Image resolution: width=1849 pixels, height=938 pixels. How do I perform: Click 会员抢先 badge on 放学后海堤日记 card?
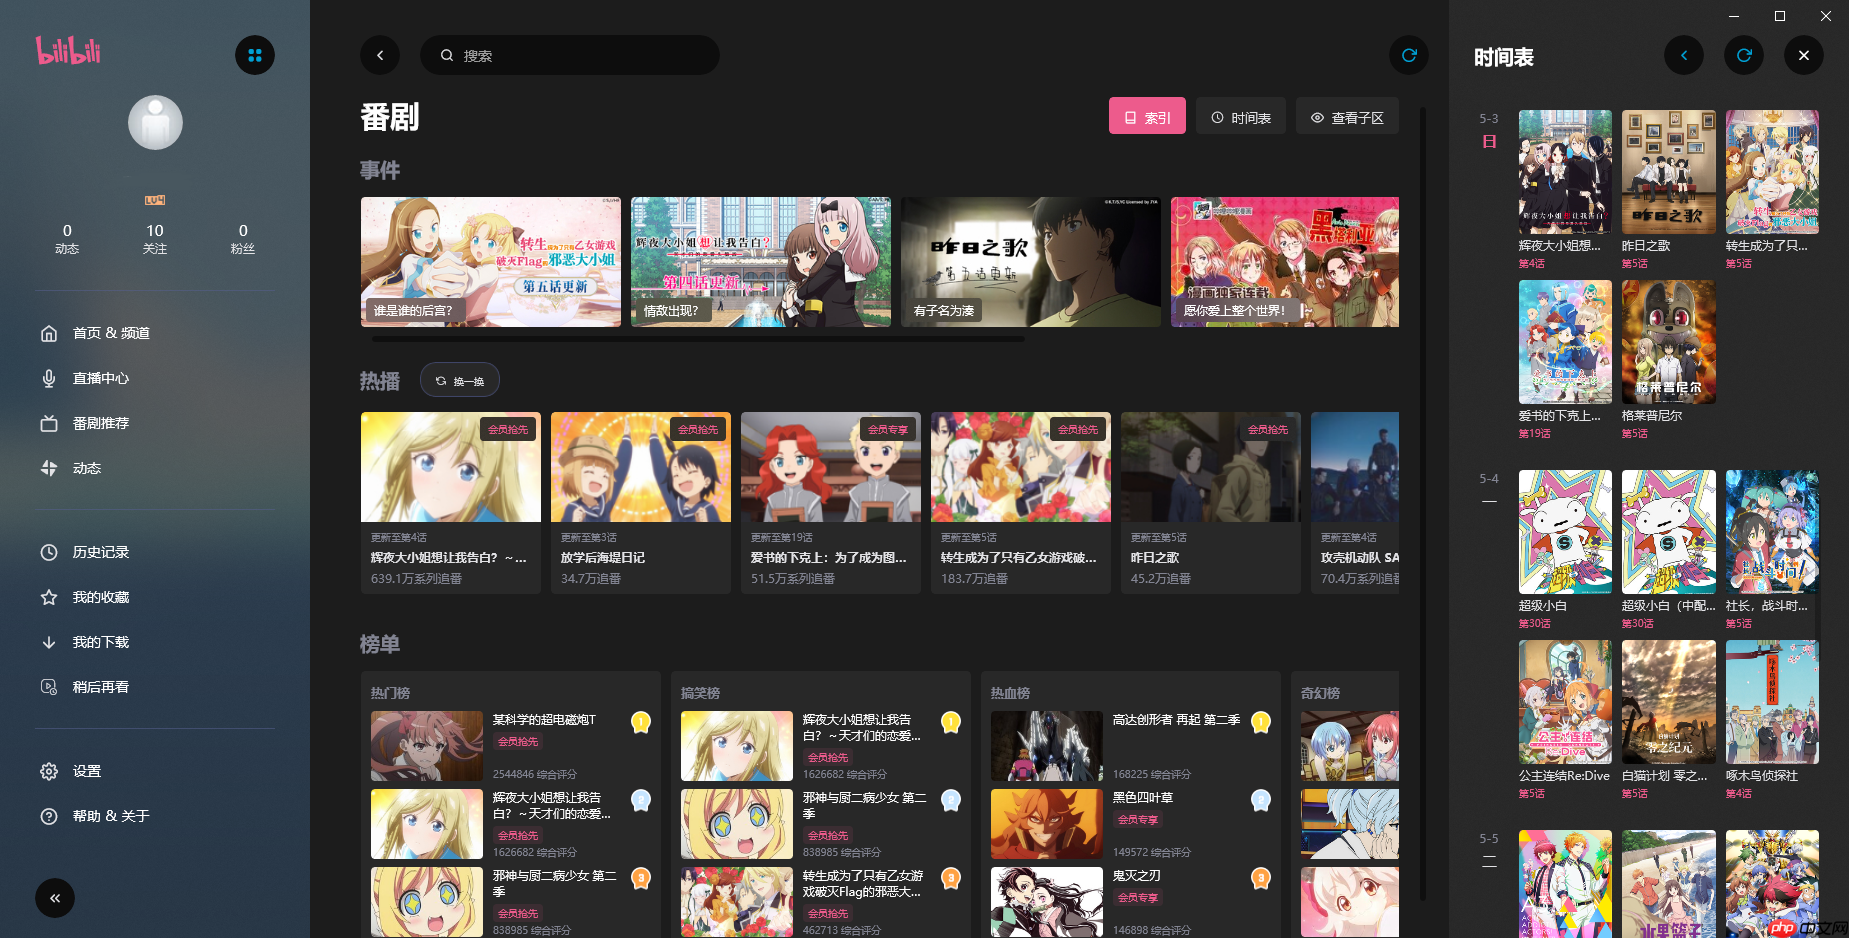[x=698, y=429]
